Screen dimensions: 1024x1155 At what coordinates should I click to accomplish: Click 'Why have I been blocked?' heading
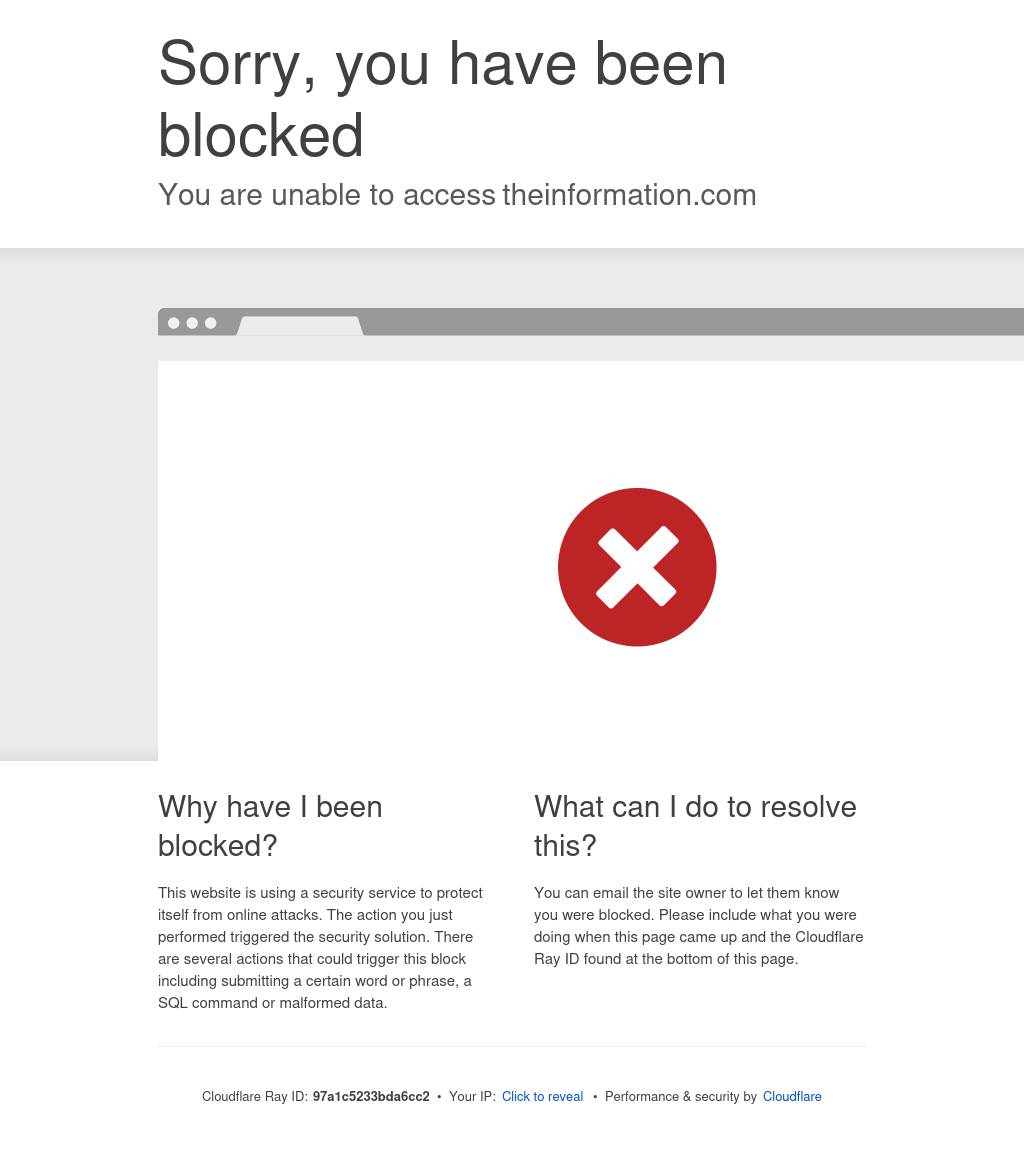coord(270,826)
